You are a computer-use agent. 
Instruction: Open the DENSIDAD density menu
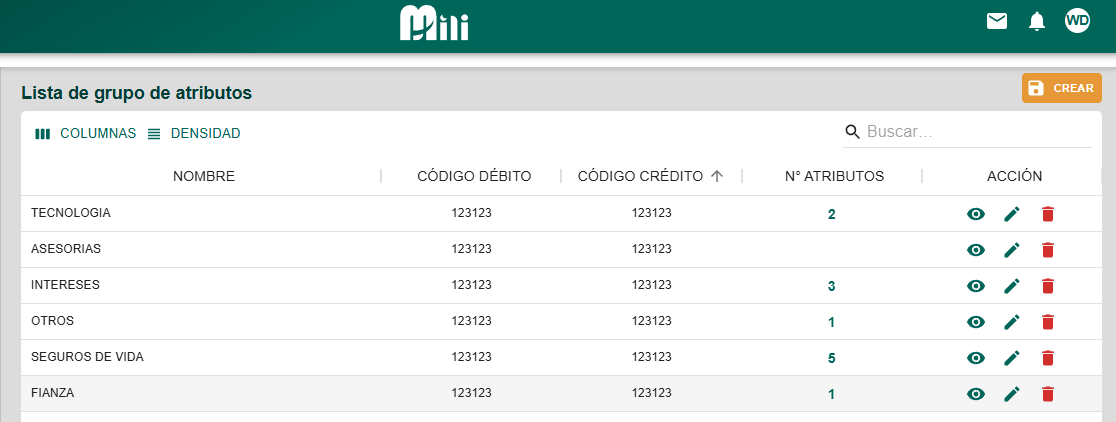coord(194,133)
